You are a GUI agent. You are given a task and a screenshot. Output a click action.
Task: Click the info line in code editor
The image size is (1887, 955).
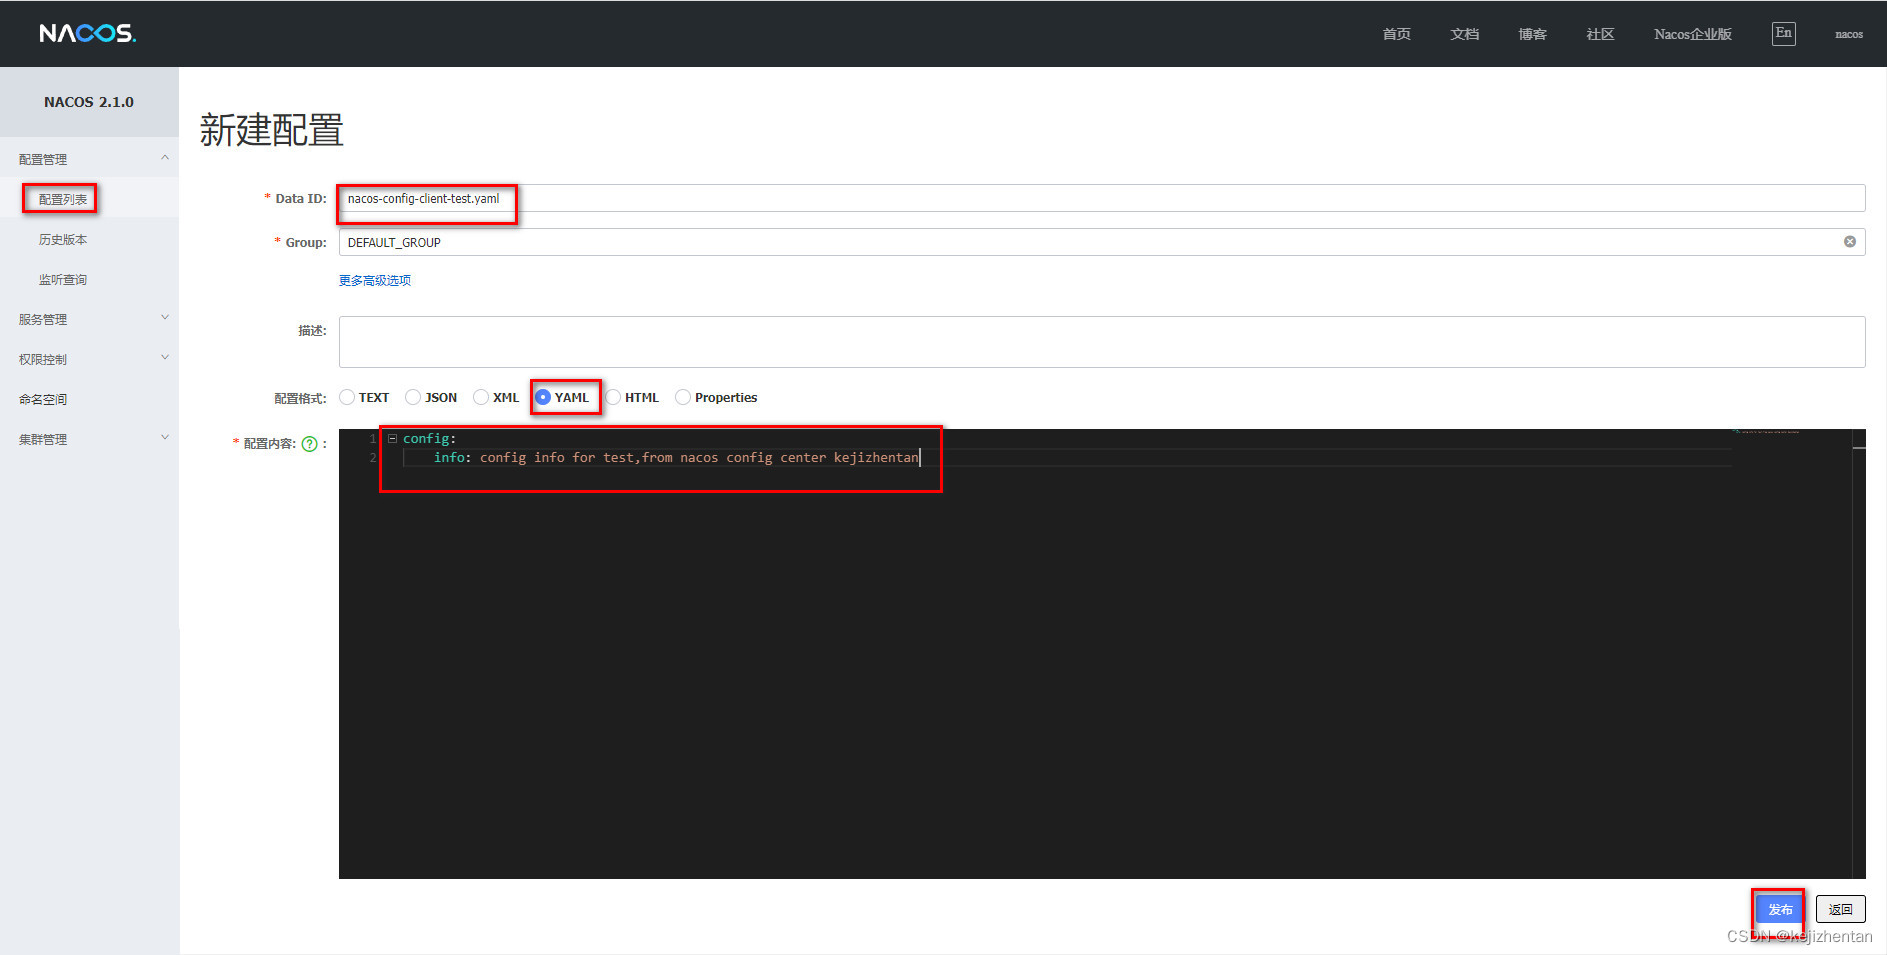point(676,457)
